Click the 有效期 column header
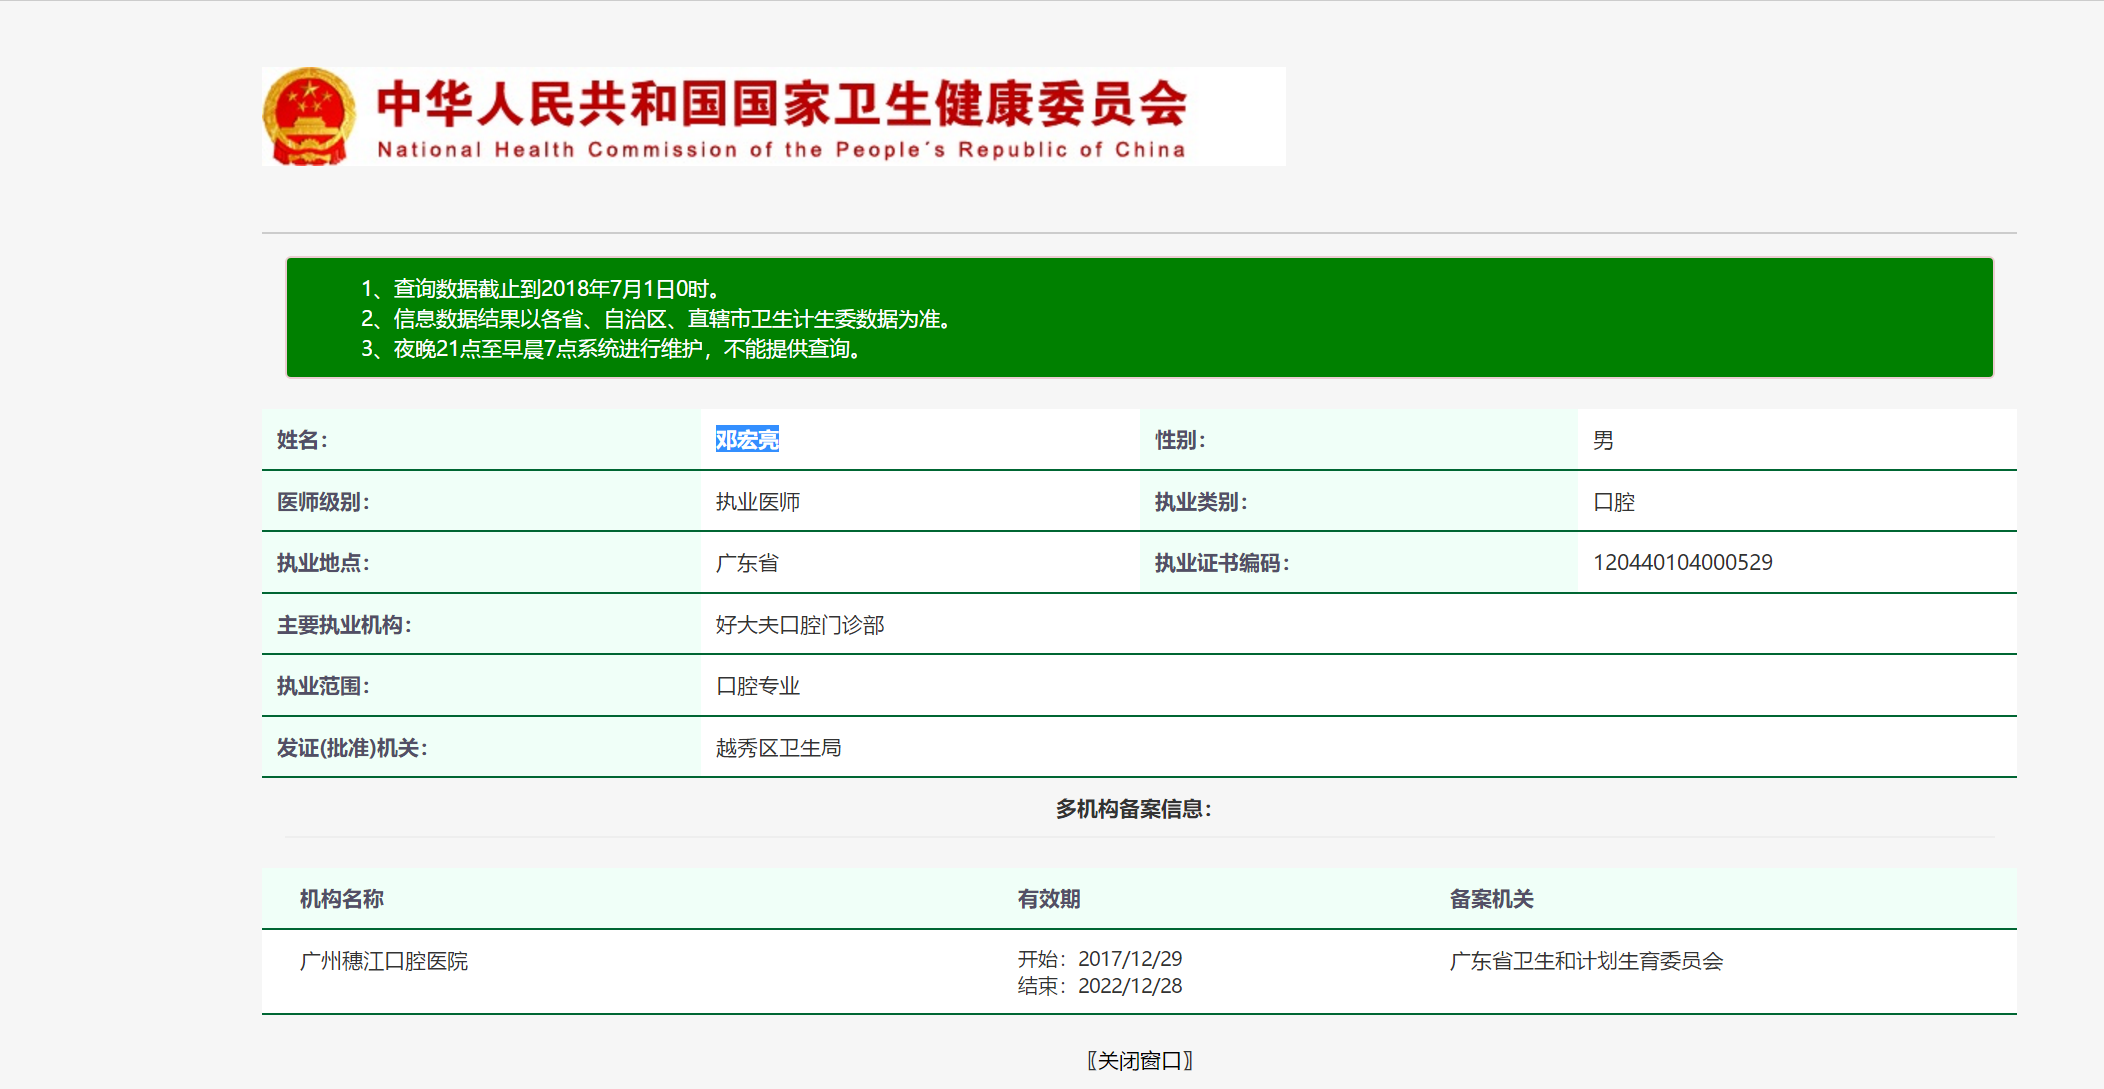2104x1089 pixels. point(1049,899)
